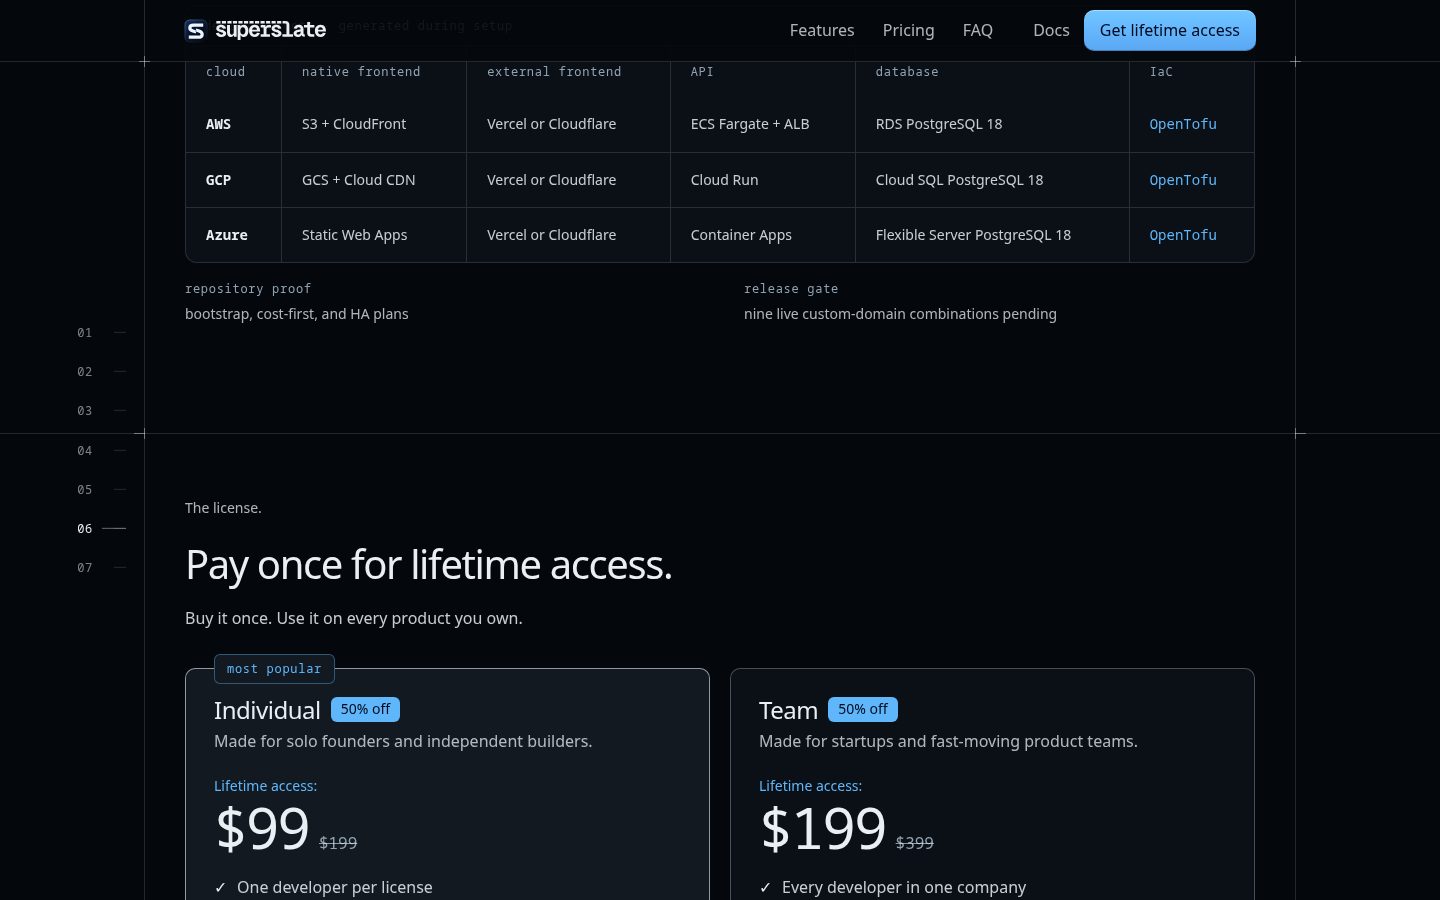Click the Superslate logo icon
This screenshot has width=1440, height=900.
coord(195,30)
